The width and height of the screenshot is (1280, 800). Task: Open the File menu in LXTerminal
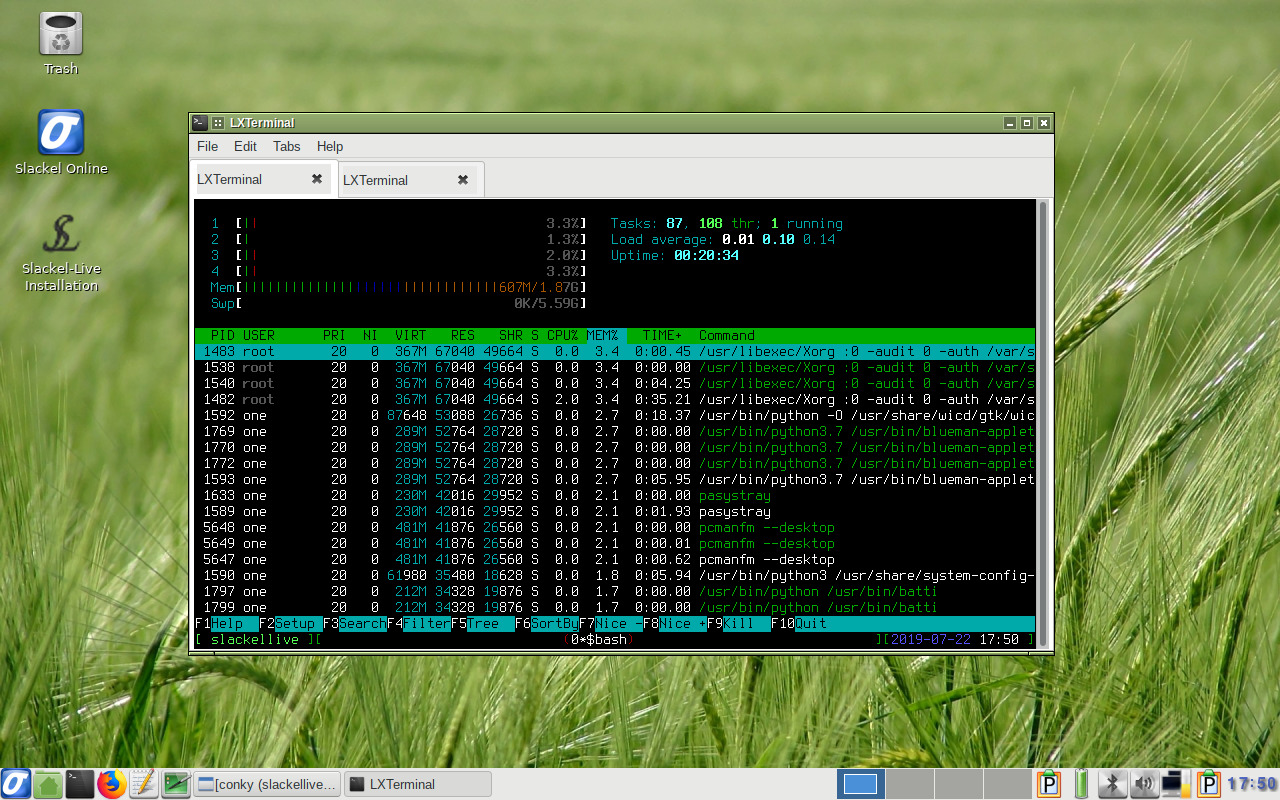207,146
